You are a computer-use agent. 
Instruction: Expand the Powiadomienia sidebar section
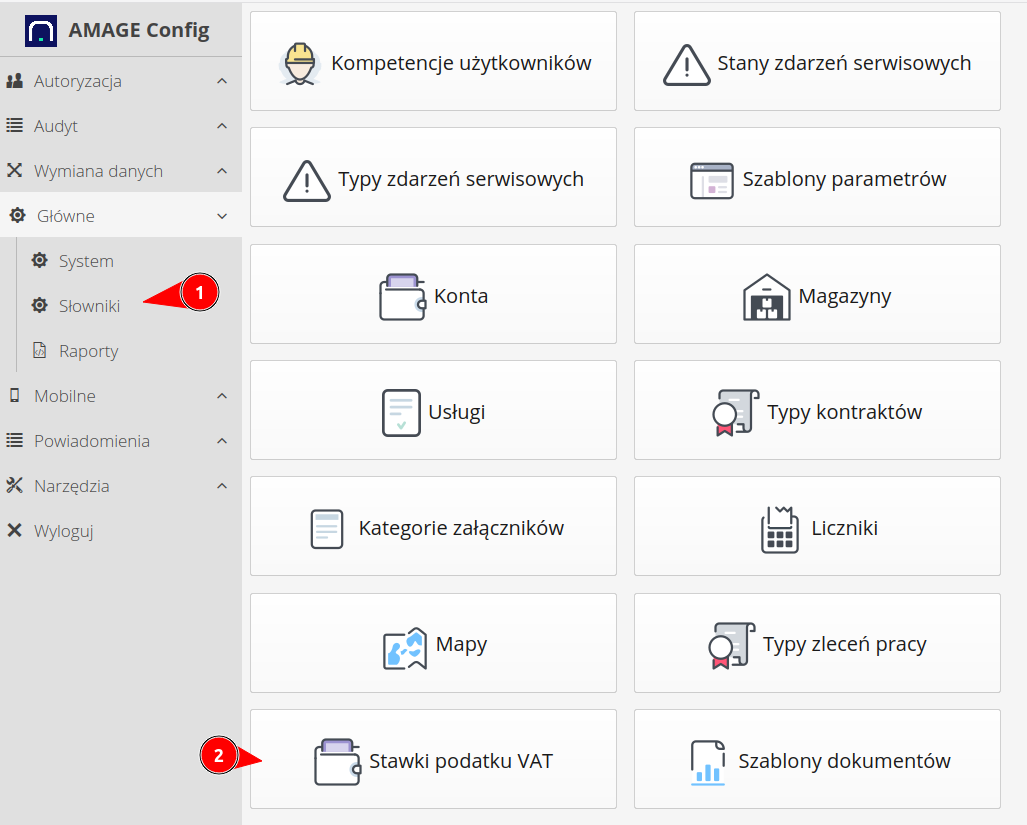92,441
